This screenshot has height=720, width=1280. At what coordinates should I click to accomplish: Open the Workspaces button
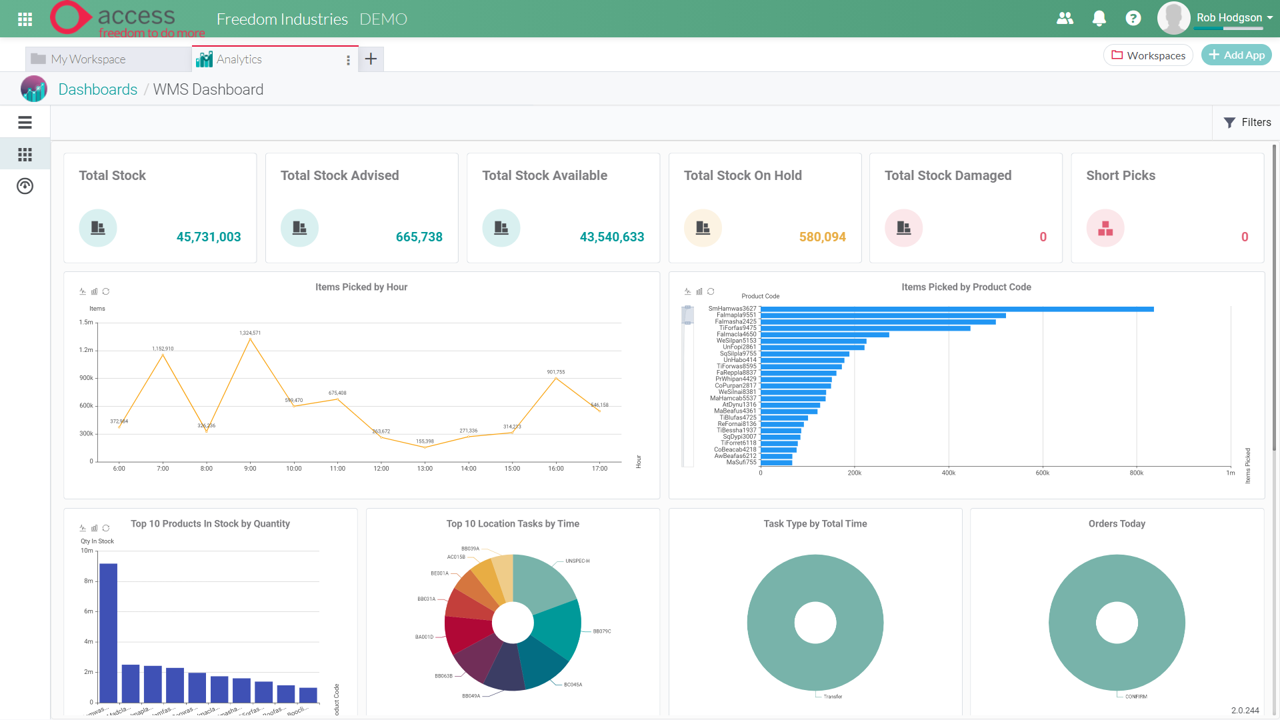[x=1148, y=55]
